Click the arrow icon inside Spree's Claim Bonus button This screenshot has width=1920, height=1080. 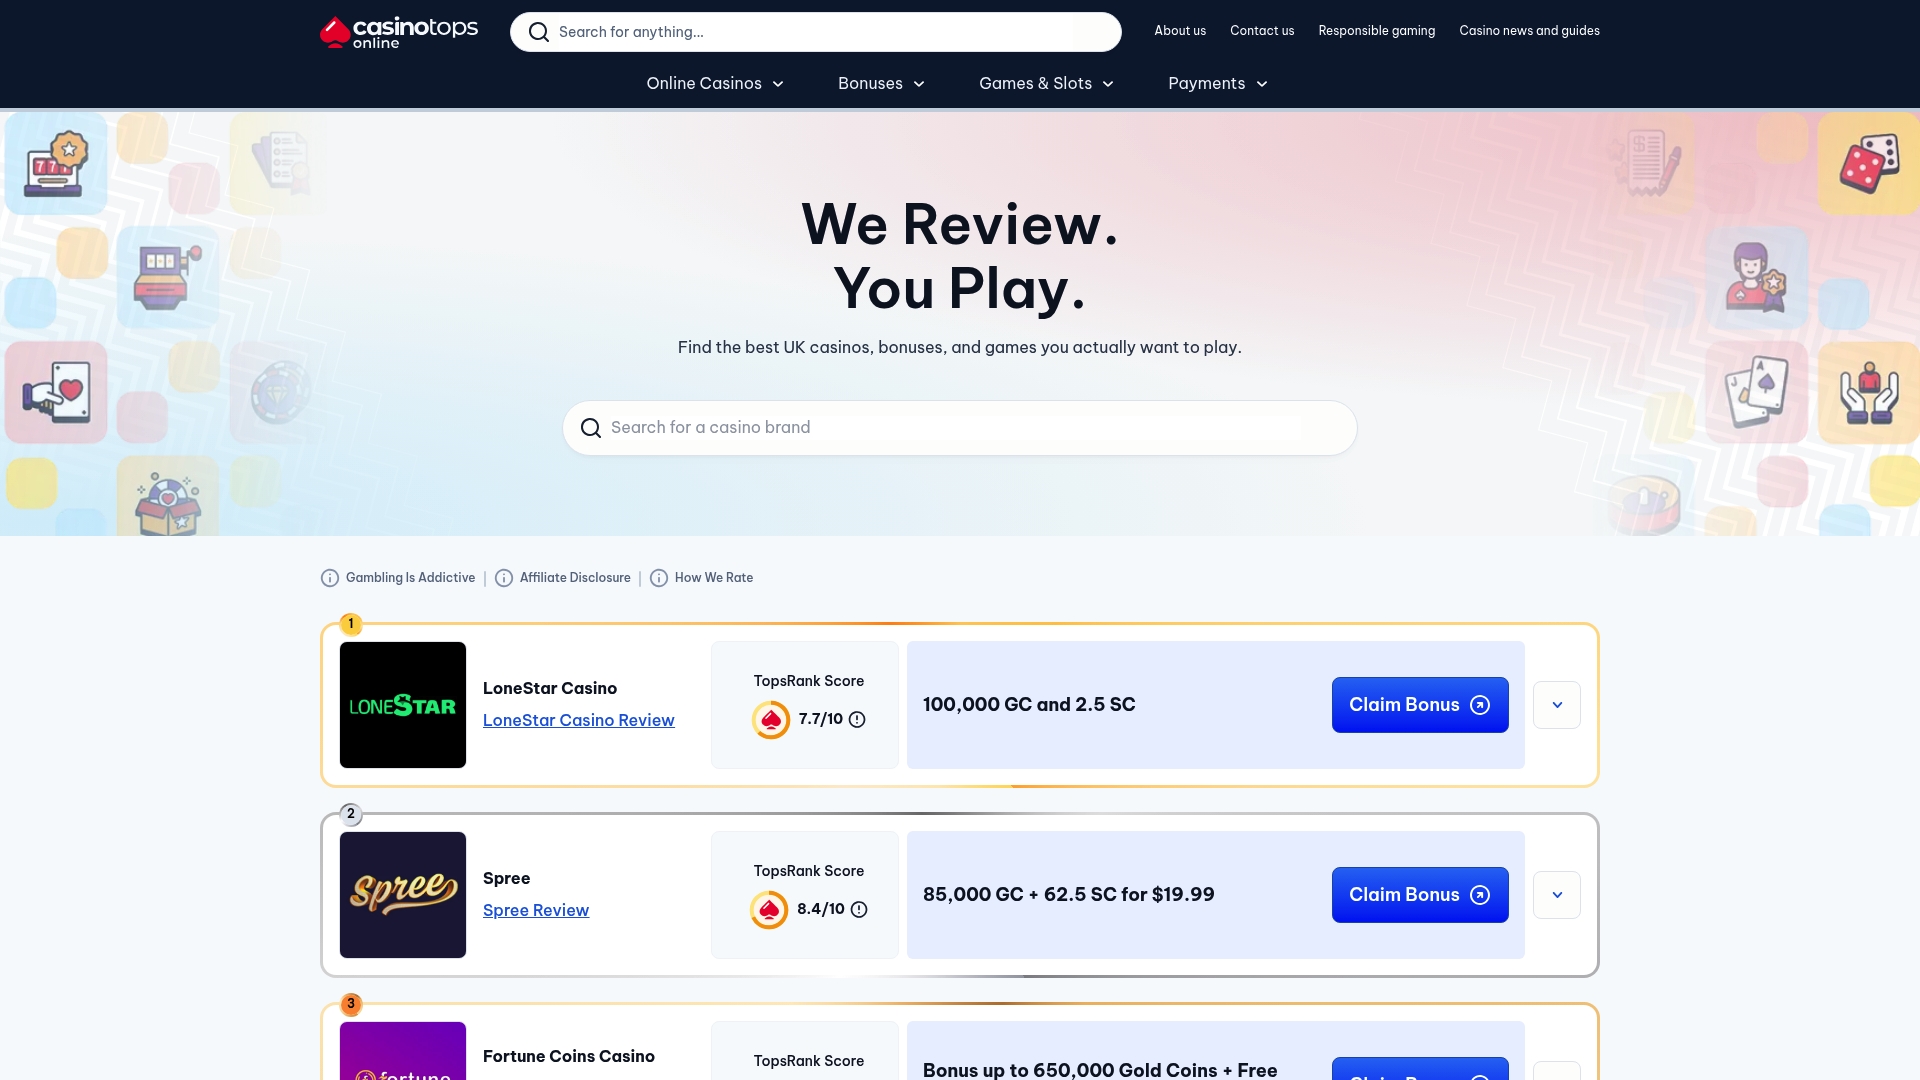[x=1479, y=895]
